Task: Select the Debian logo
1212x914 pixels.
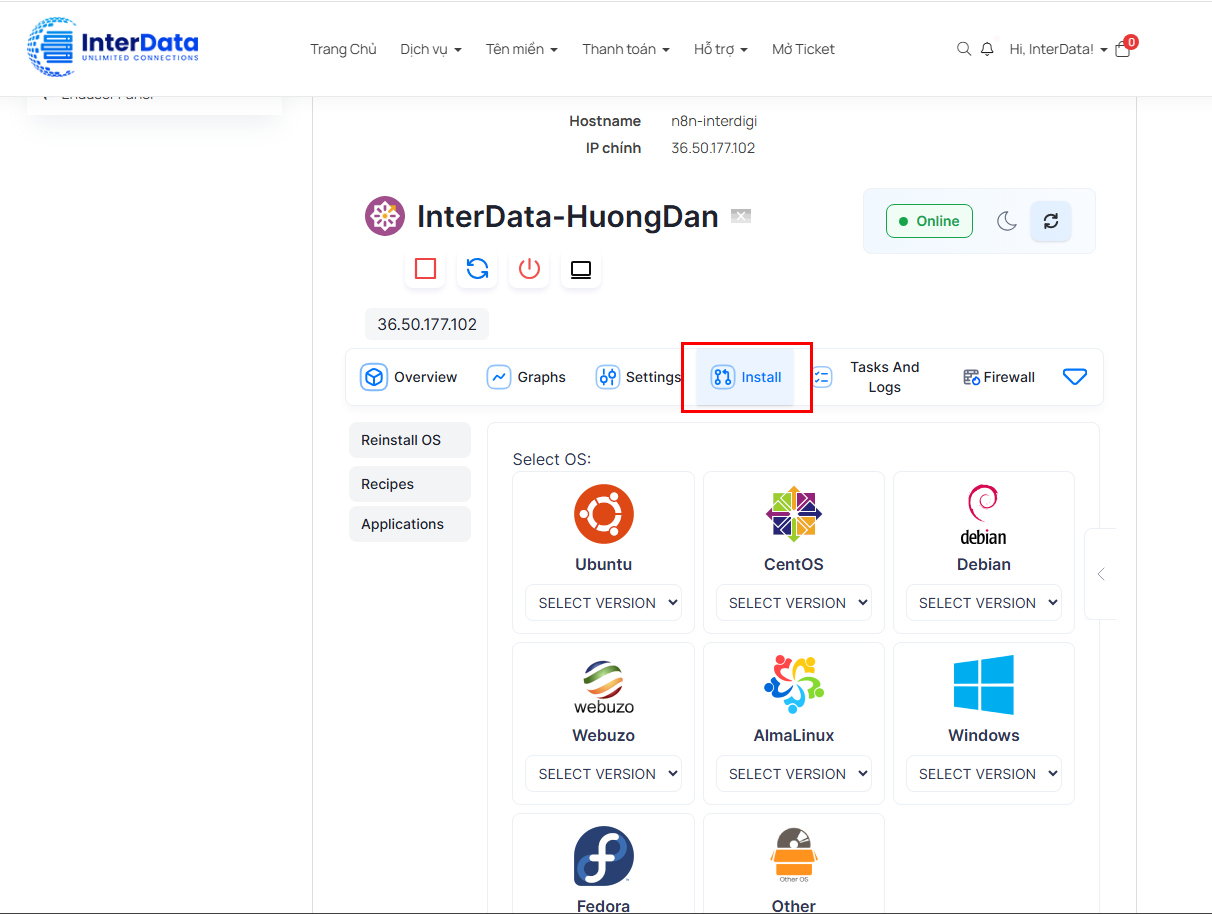Action: [x=984, y=514]
